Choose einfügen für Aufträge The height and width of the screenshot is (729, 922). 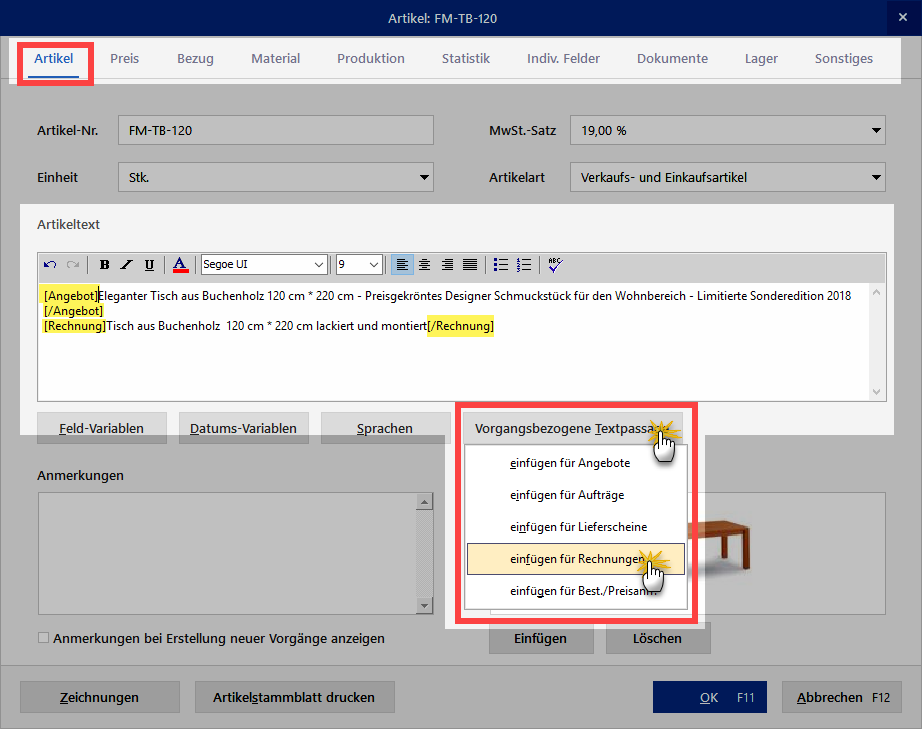[x=576, y=495]
